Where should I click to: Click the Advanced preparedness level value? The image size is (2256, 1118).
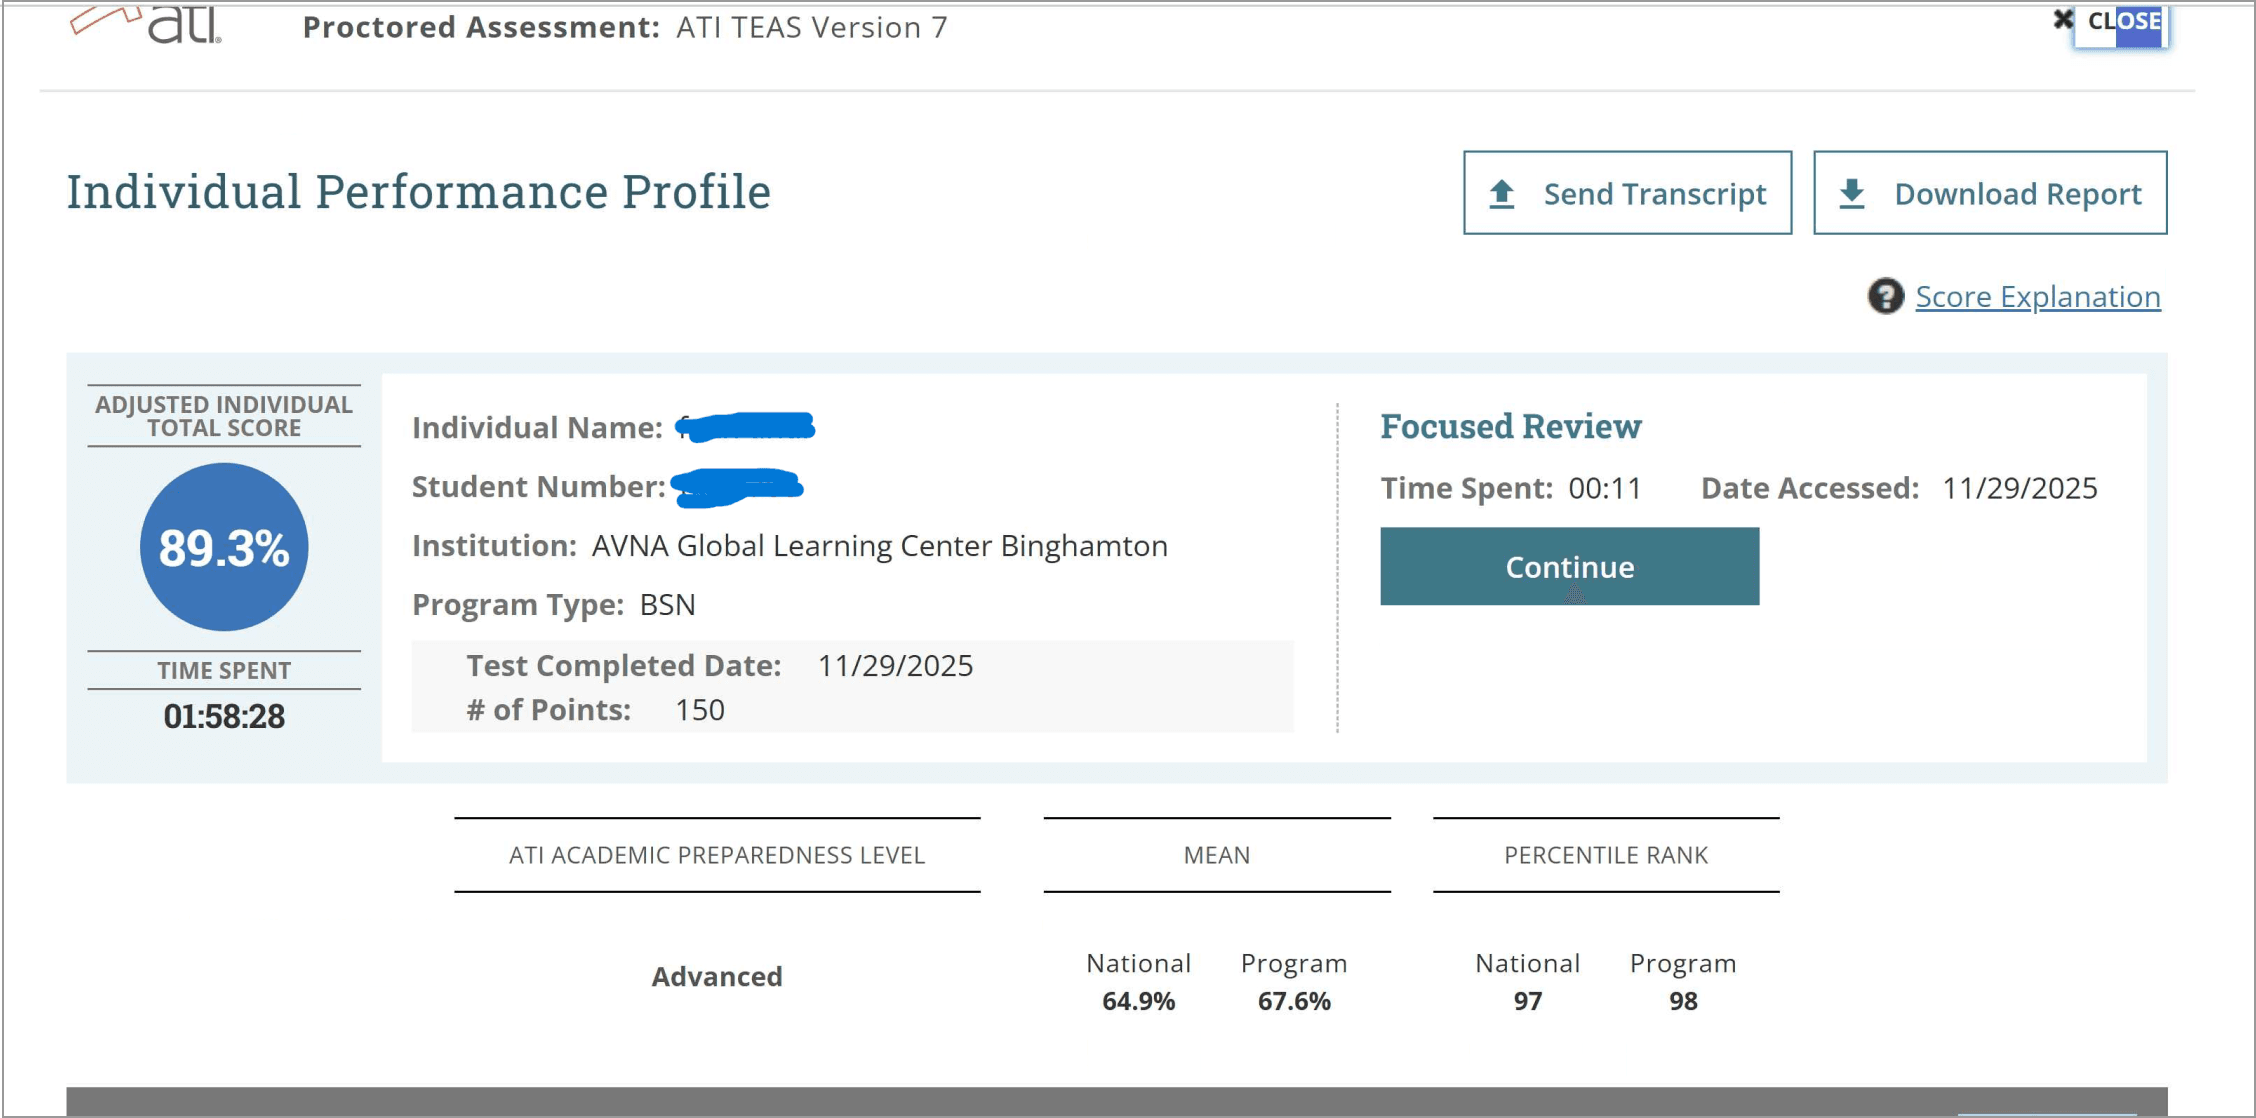(717, 976)
